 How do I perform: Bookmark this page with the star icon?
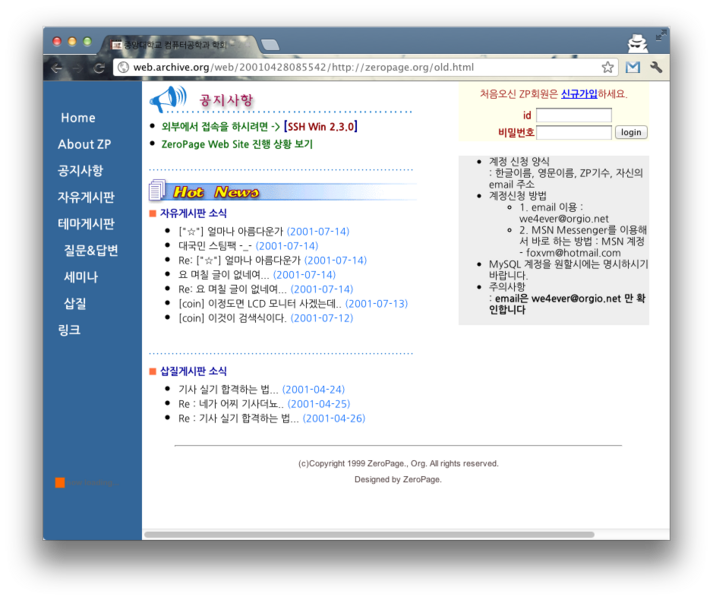click(608, 67)
